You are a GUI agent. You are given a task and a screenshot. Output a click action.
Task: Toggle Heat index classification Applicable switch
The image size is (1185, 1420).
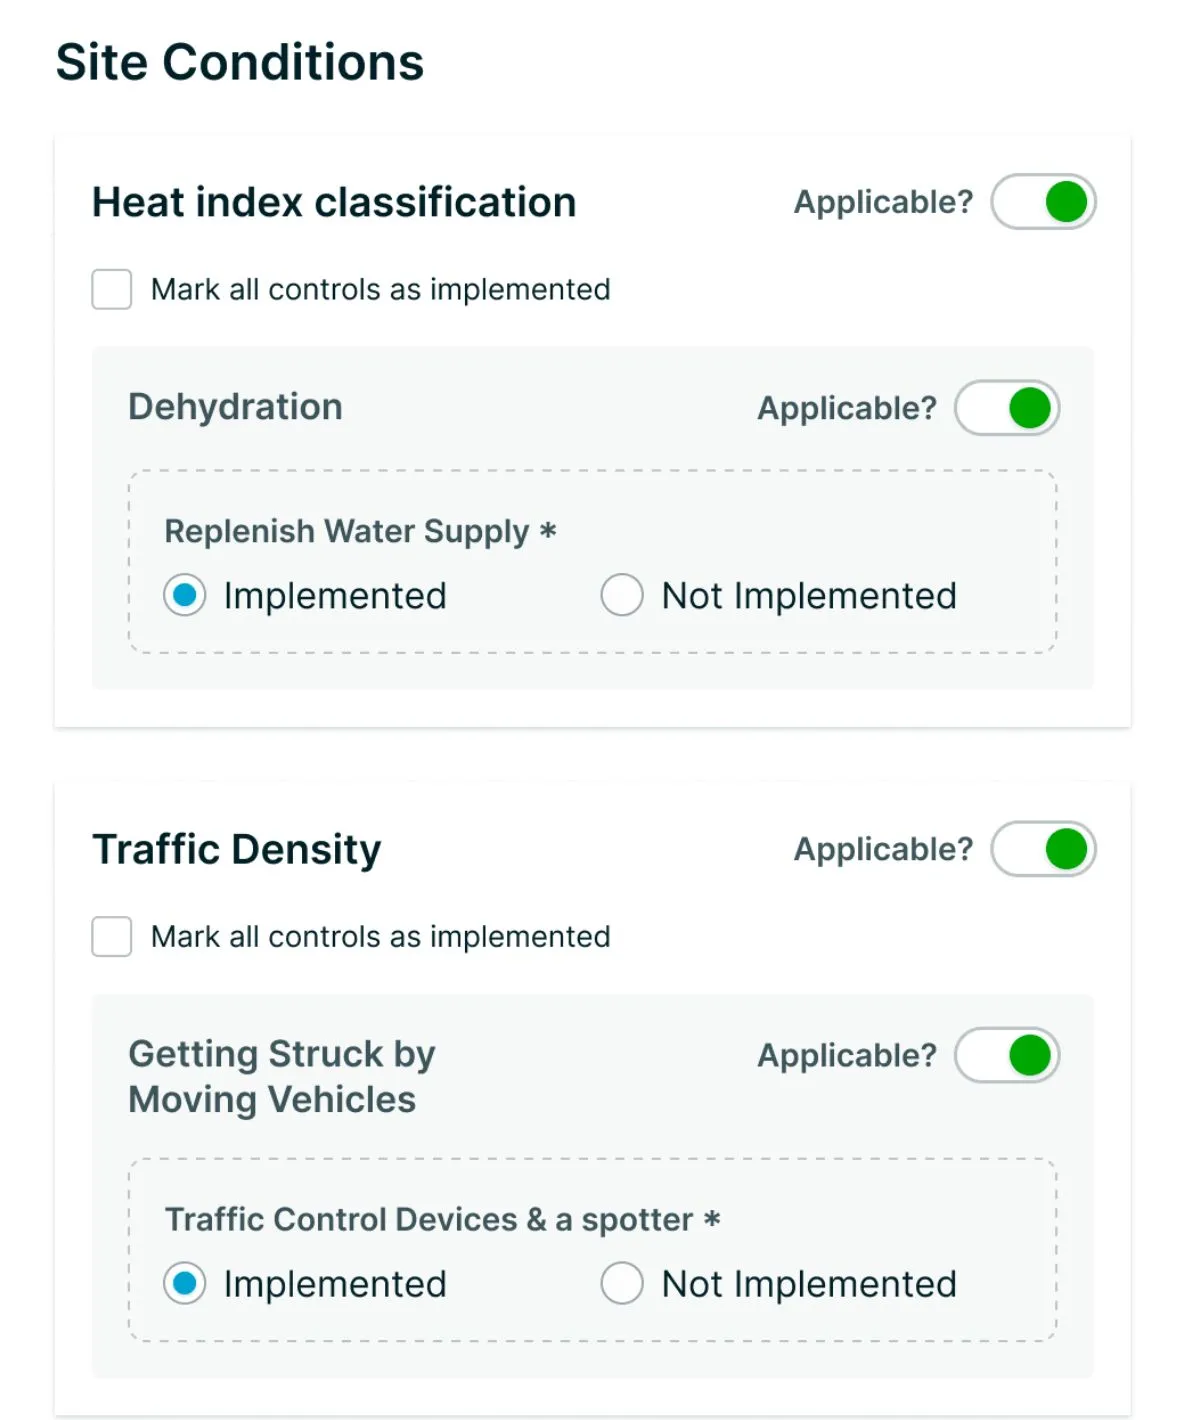1043,202
